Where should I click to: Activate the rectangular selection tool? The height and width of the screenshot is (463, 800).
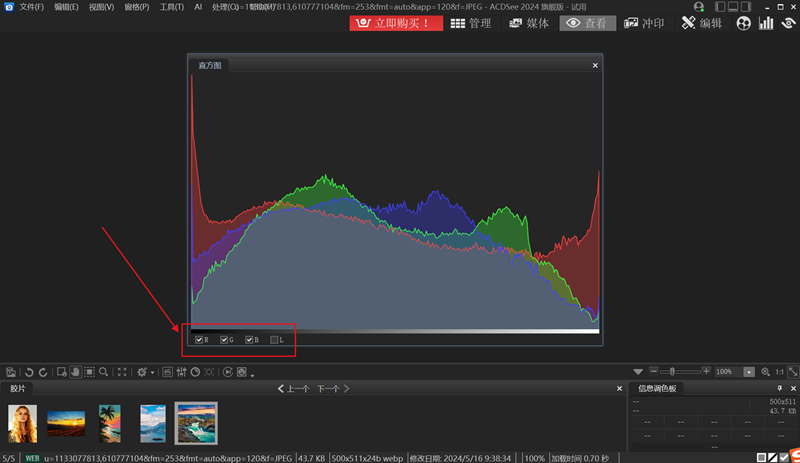pos(89,372)
